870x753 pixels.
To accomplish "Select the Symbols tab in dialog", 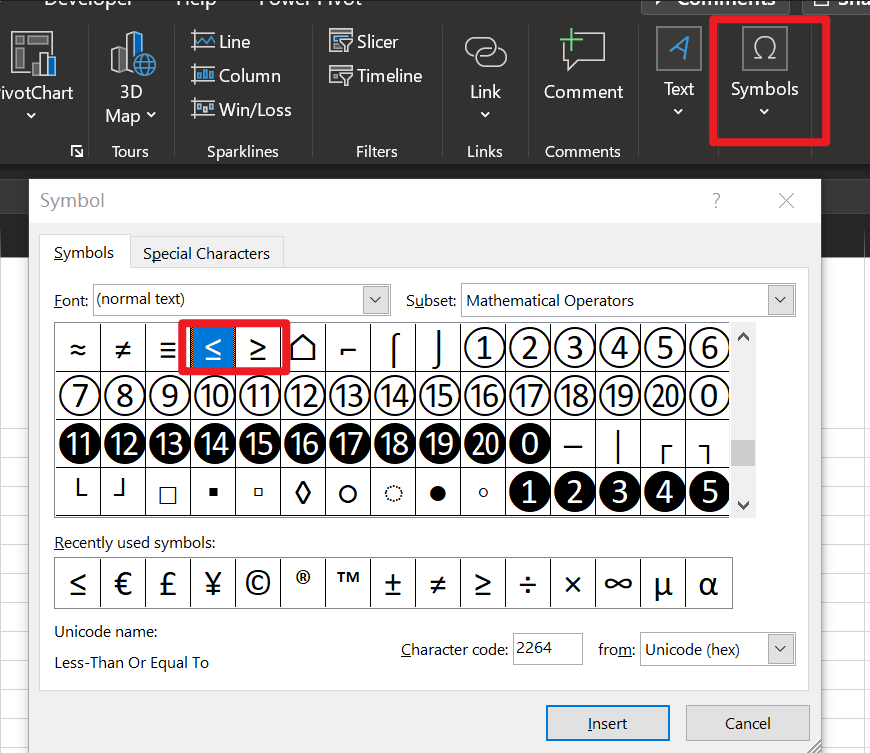I will pyautogui.click(x=84, y=252).
